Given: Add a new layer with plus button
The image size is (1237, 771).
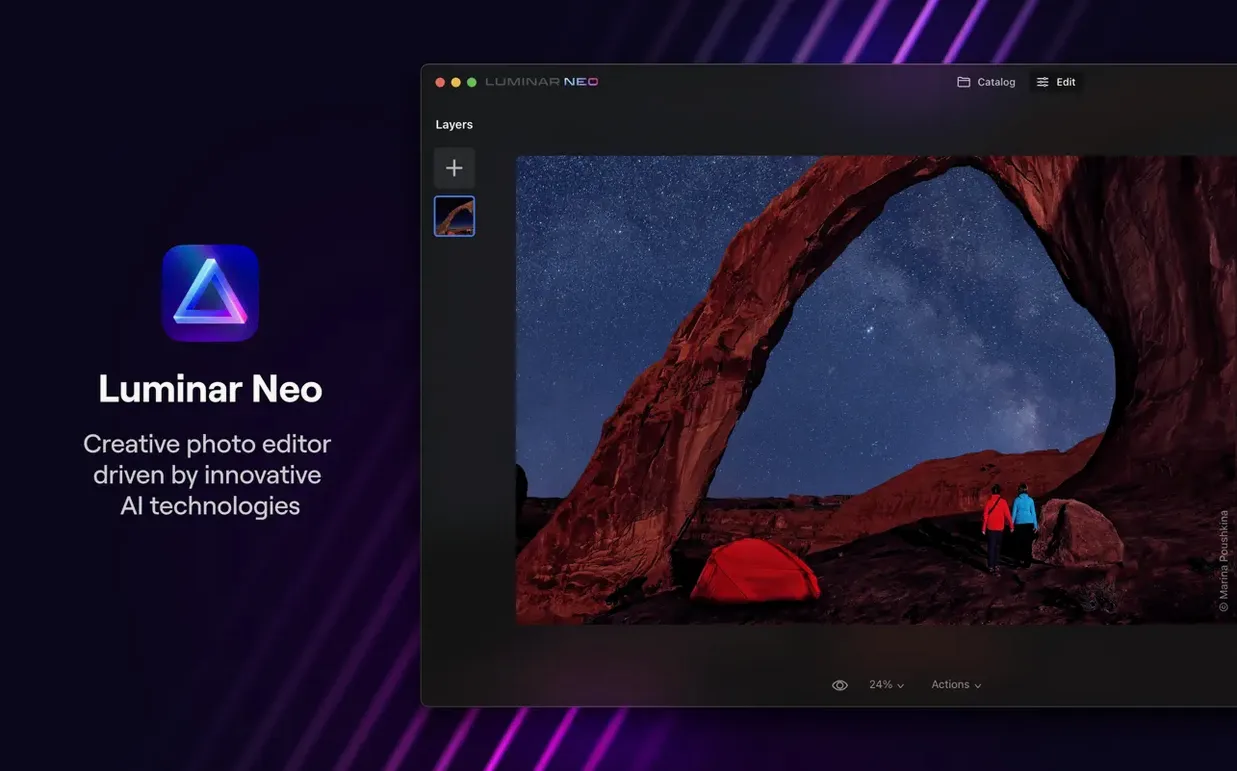Looking at the screenshot, I should [454, 168].
